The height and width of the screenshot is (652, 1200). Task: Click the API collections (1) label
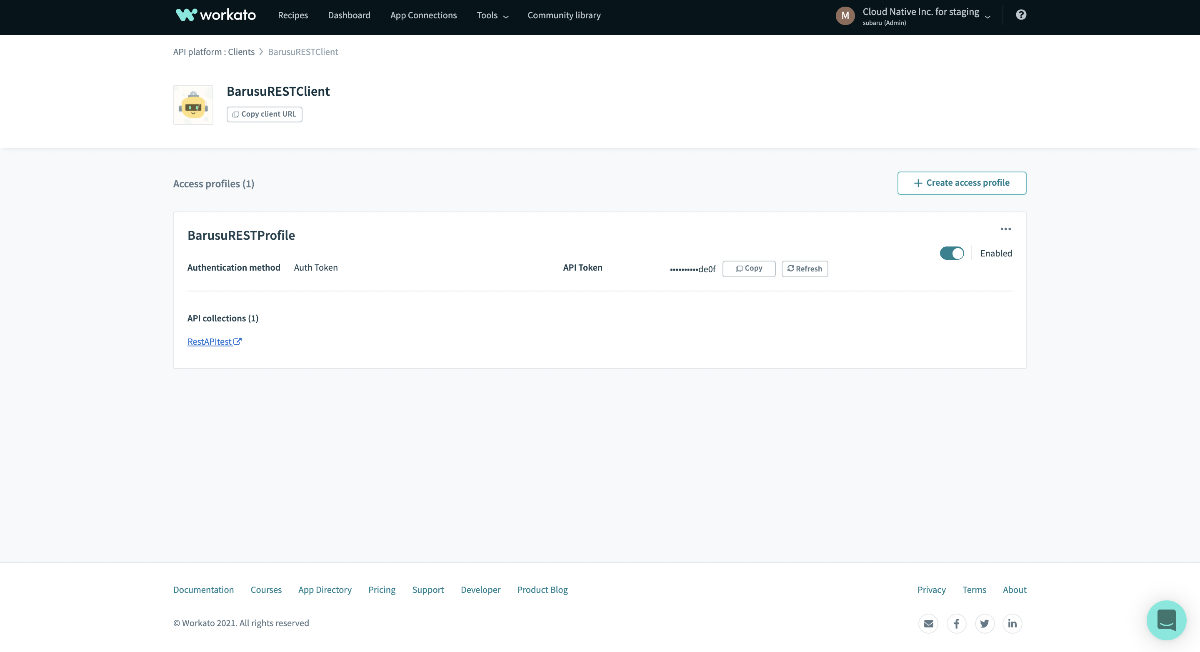click(223, 318)
